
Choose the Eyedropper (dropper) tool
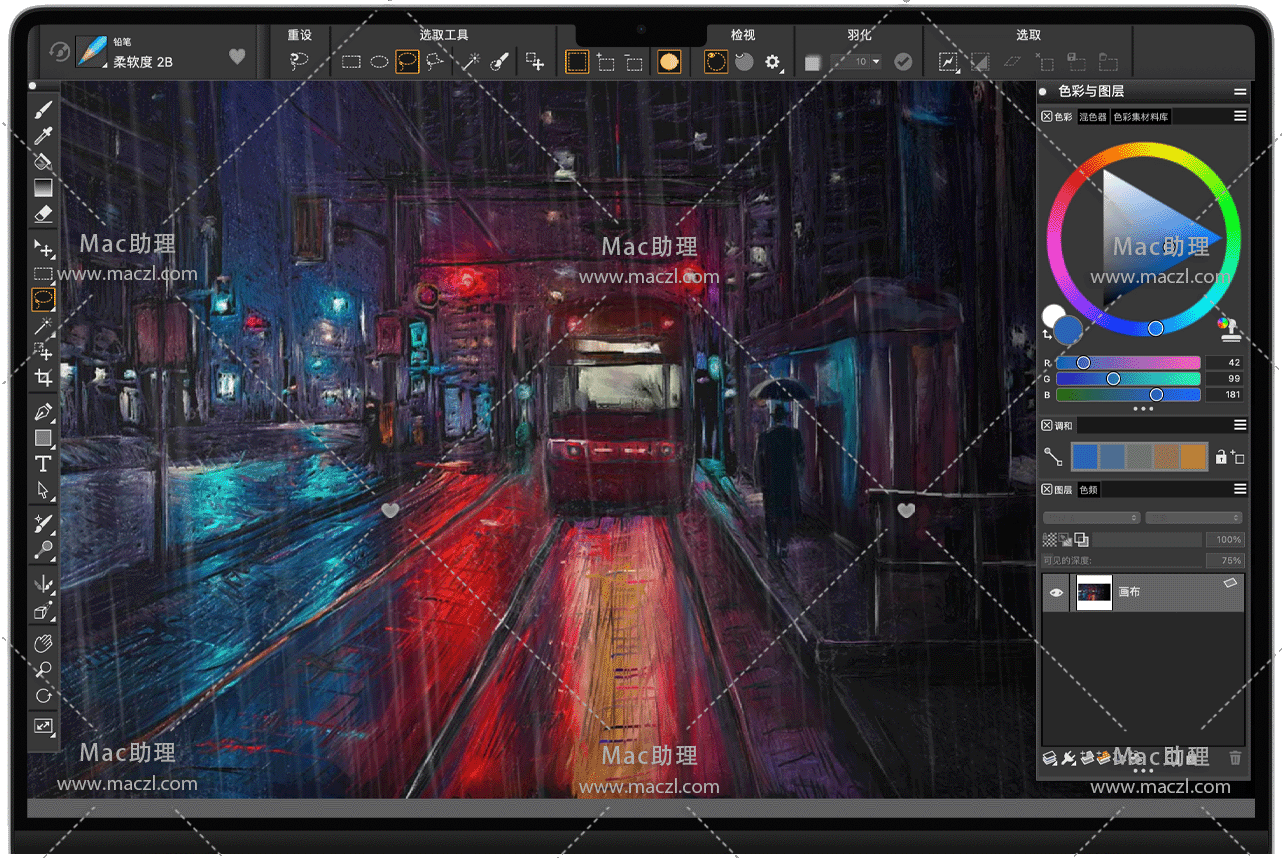tap(43, 136)
